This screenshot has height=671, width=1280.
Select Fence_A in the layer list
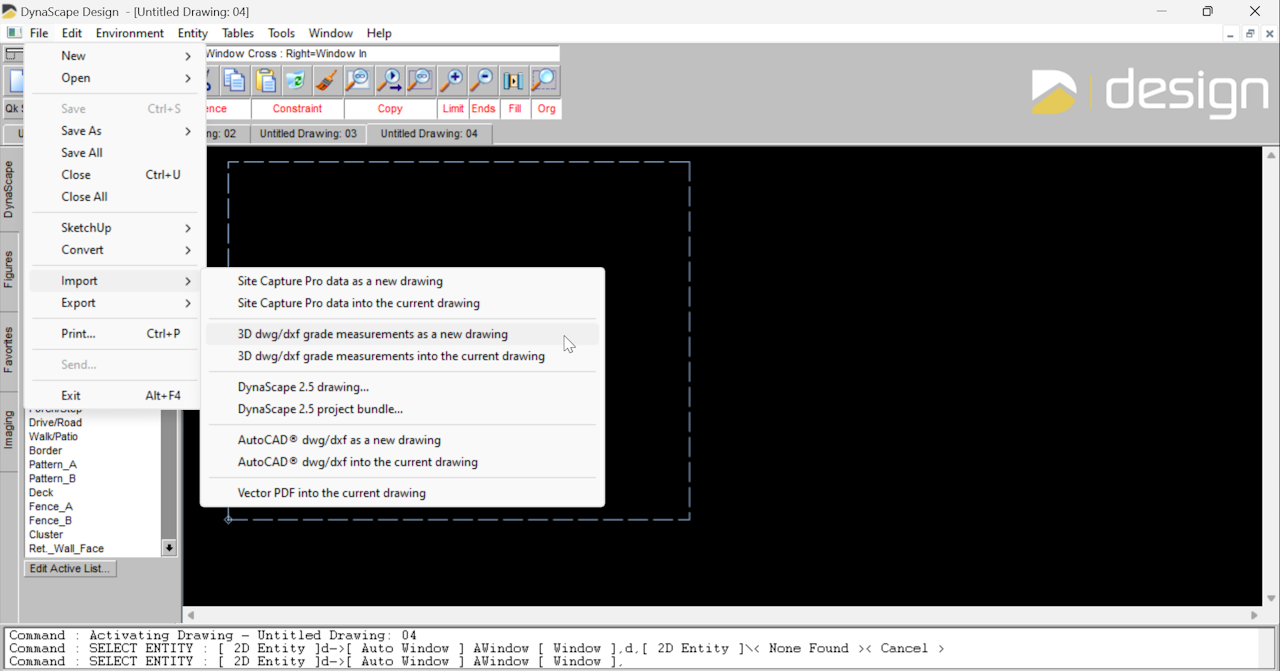click(x=51, y=507)
